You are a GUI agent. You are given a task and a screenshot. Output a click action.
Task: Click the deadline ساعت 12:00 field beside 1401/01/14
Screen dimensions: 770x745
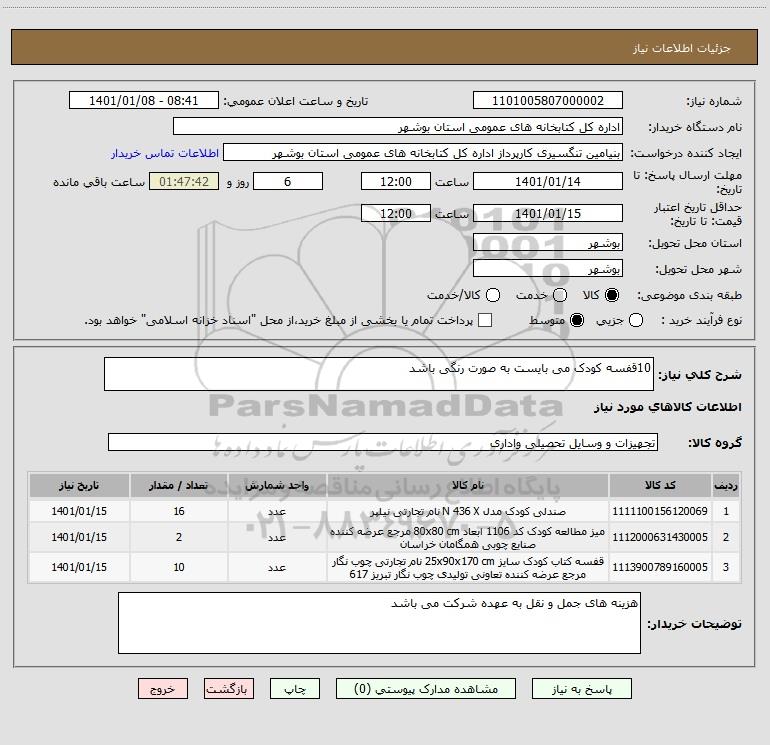tap(395, 181)
